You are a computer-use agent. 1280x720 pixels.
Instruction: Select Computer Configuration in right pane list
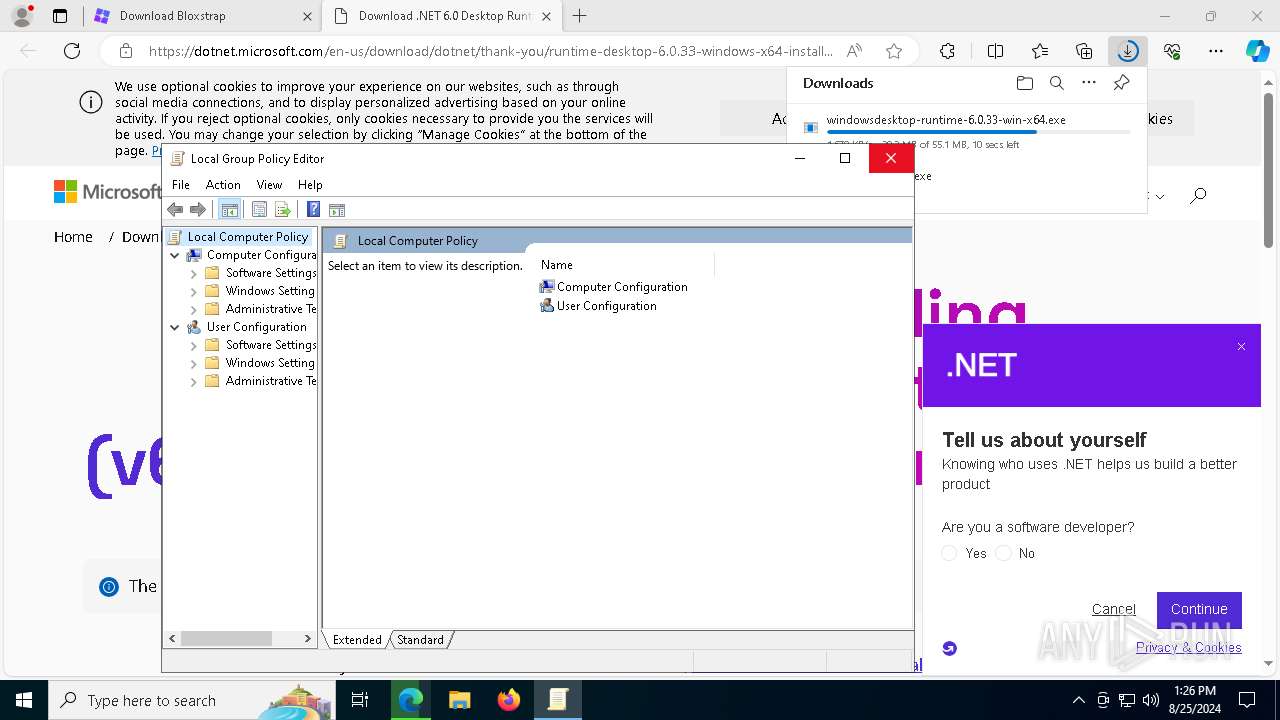coord(613,287)
